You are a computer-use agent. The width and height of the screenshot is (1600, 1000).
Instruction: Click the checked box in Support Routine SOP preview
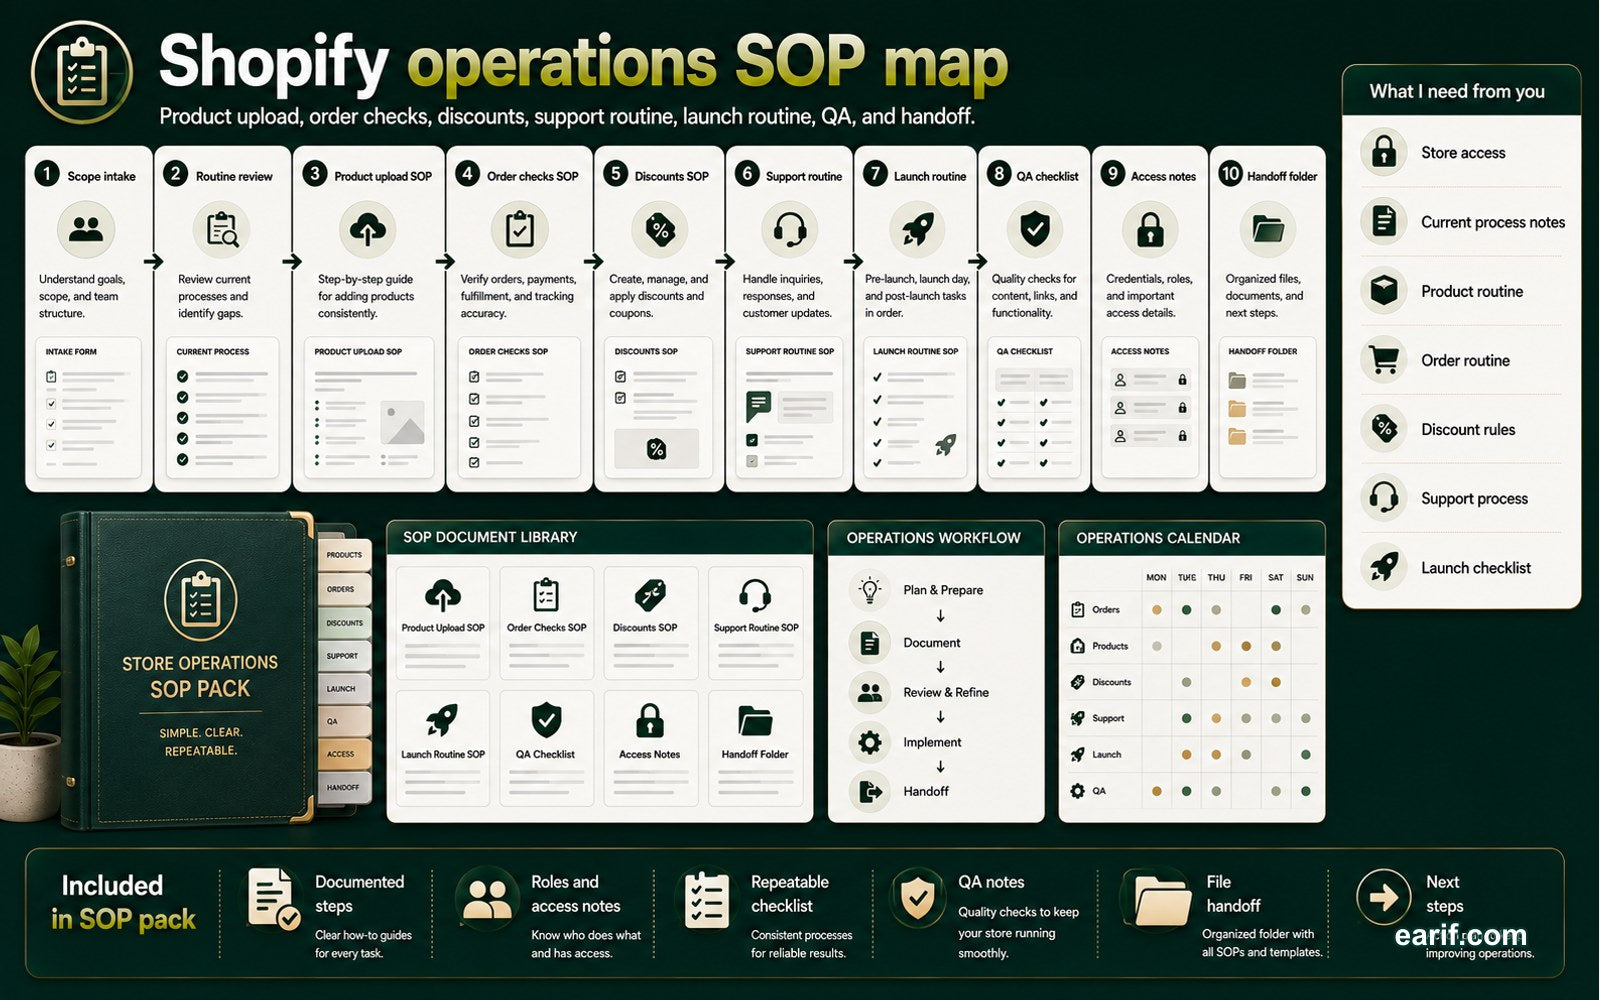pyautogui.click(x=752, y=440)
